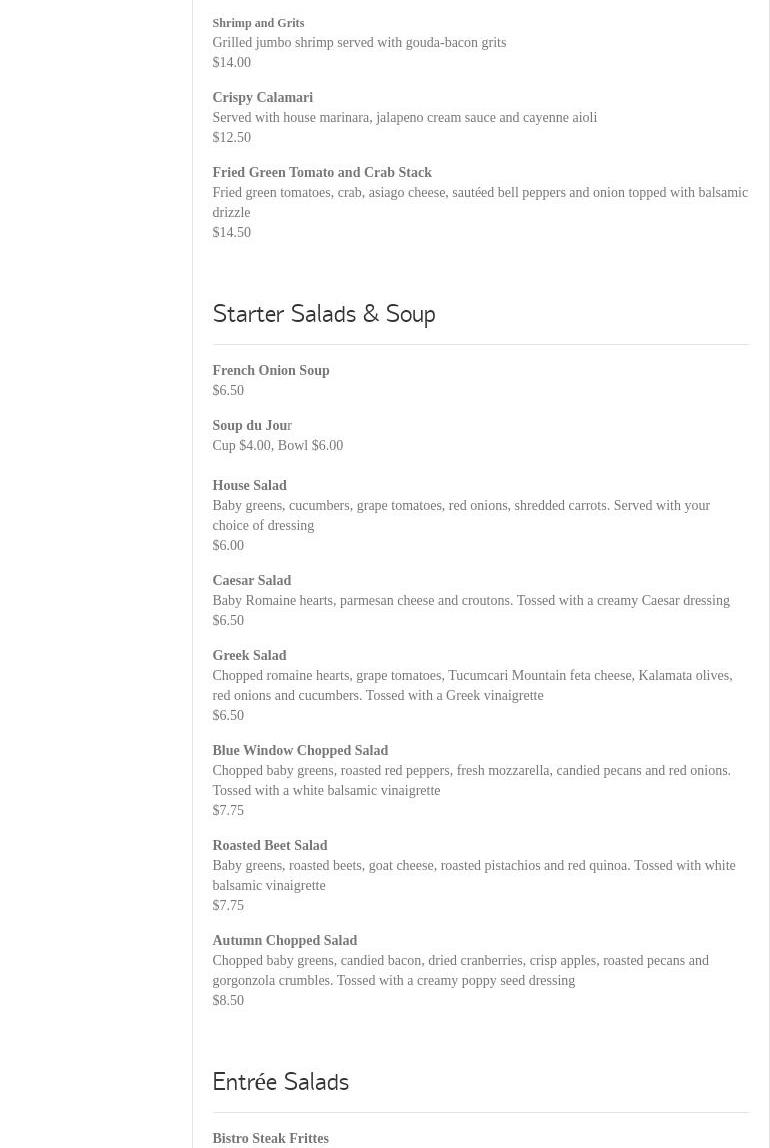
Task: Click the Caesar Salad description text
Action: pos(470,600)
